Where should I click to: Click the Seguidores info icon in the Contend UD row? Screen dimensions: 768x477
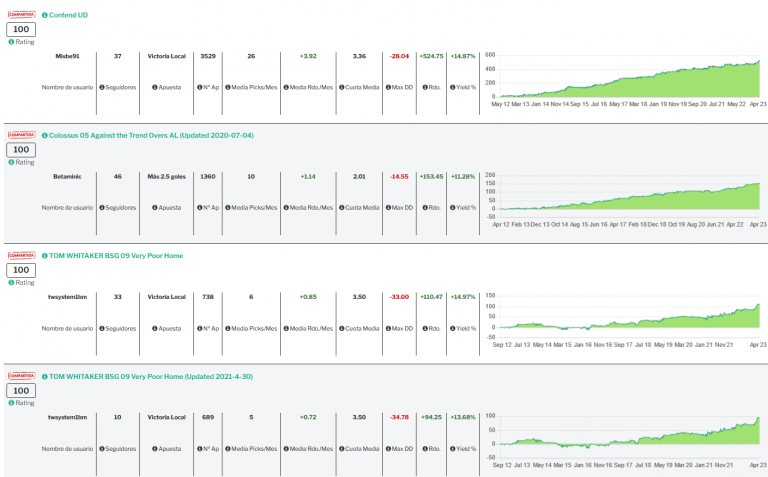101,87
